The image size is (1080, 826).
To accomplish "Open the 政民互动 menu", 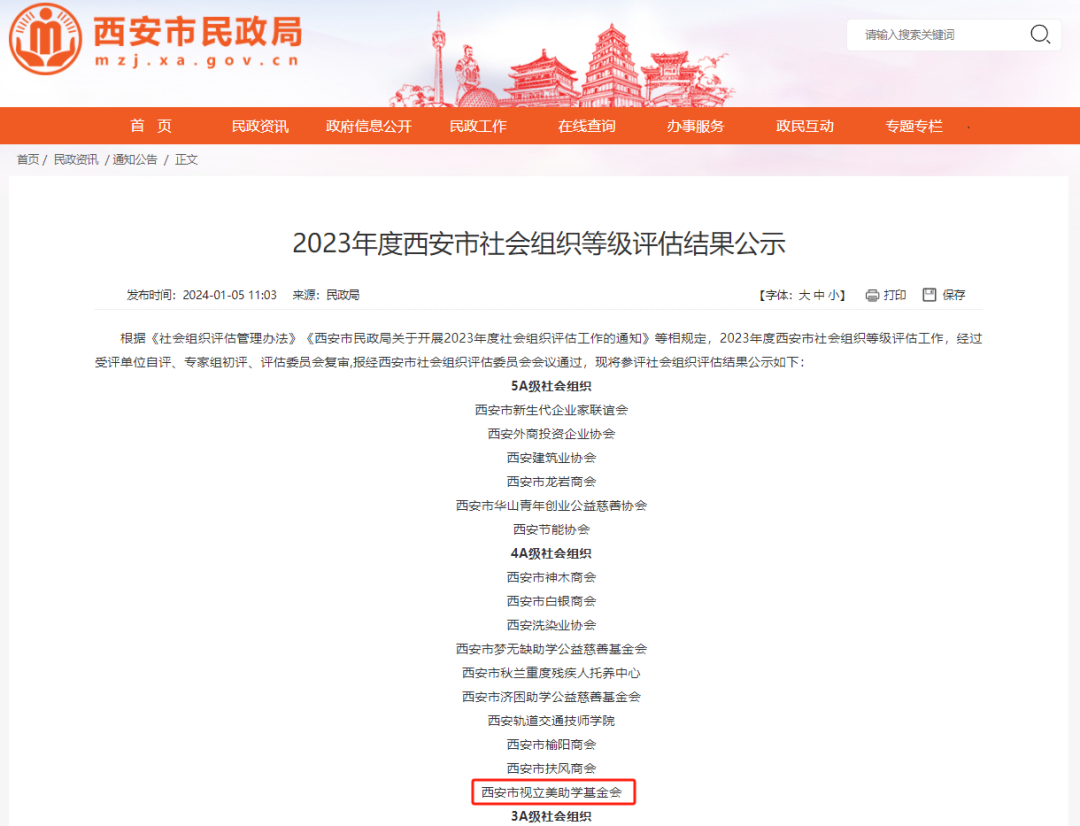I will [x=804, y=126].
